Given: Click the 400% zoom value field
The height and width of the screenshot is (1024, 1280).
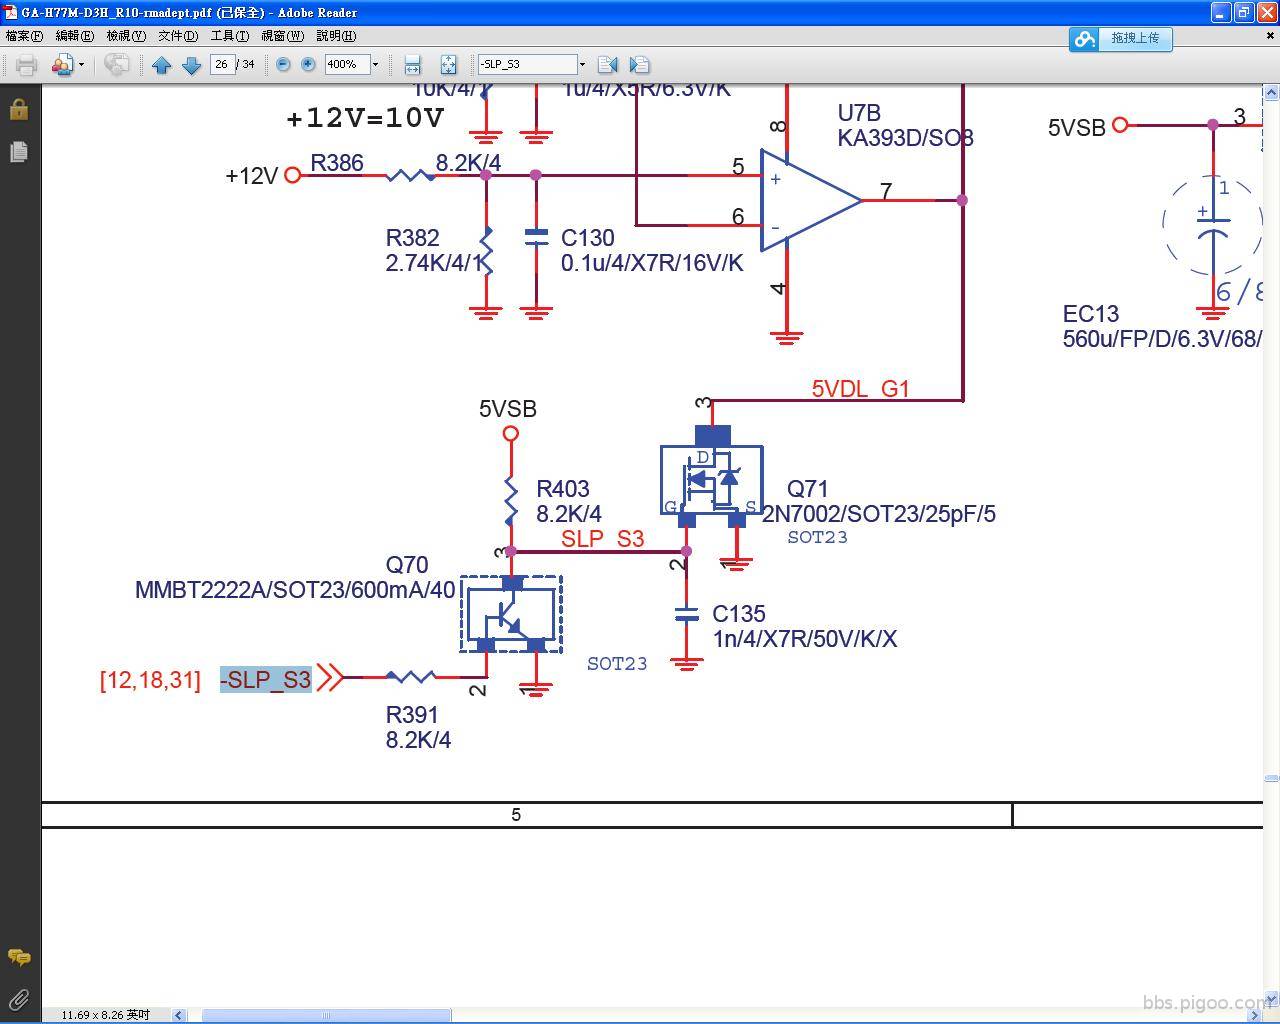Looking at the screenshot, I should [x=346, y=64].
